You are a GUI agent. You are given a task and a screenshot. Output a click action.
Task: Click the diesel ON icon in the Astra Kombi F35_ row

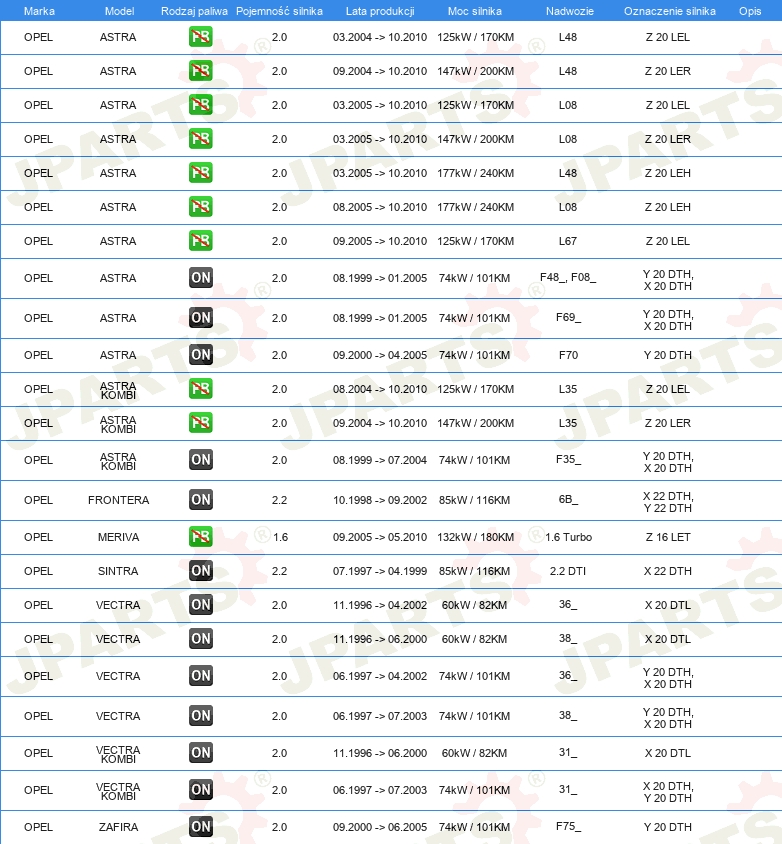click(x=200, y=459)
